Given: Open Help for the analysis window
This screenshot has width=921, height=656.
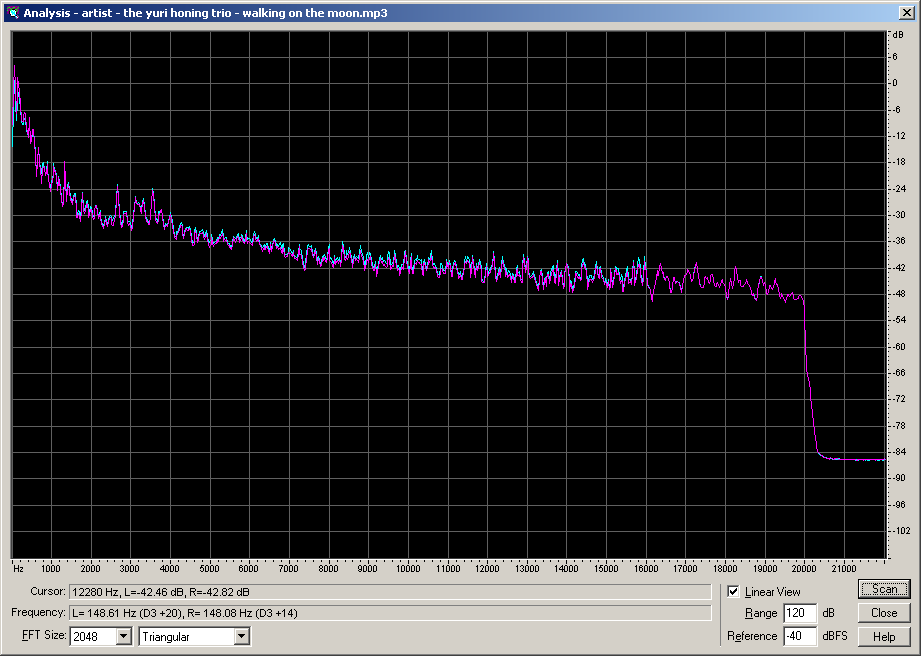Looking at the screenshot, I should click(884, 636).
